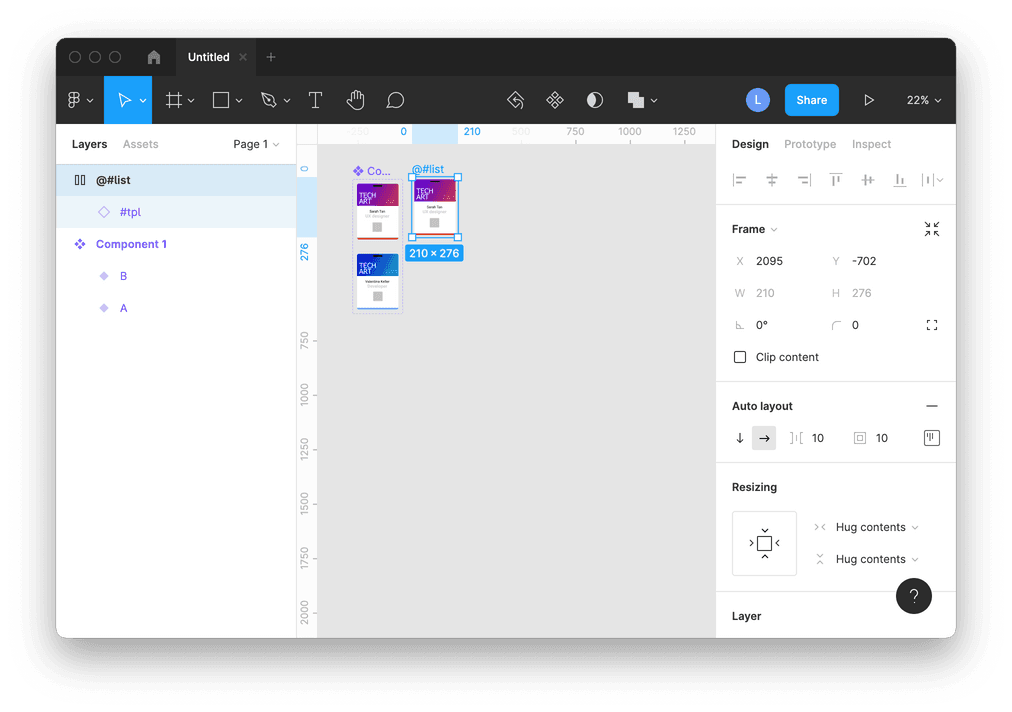Viewport: 1012px width, 712px height.
Task: Switch to the Assets tab
Action: point(140,144)
